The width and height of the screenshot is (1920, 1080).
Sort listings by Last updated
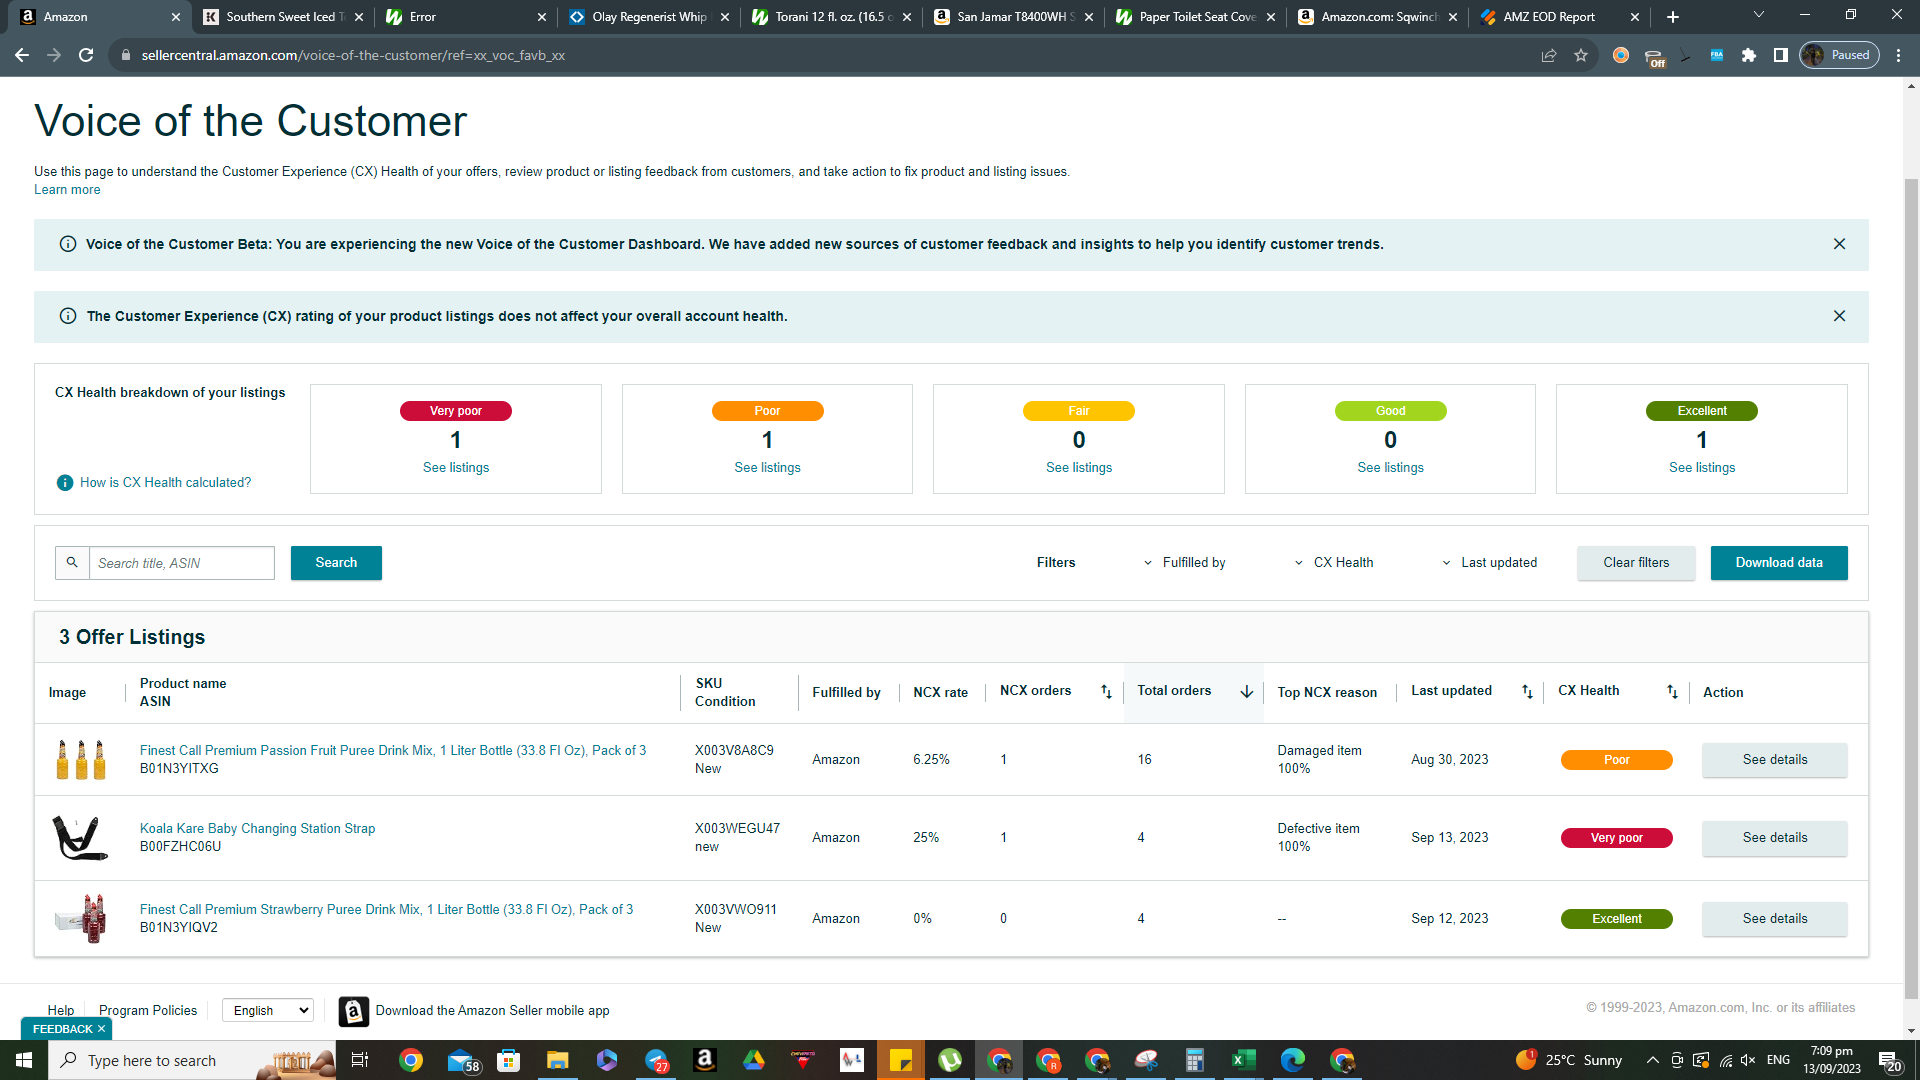click(x=1527, y=692)
